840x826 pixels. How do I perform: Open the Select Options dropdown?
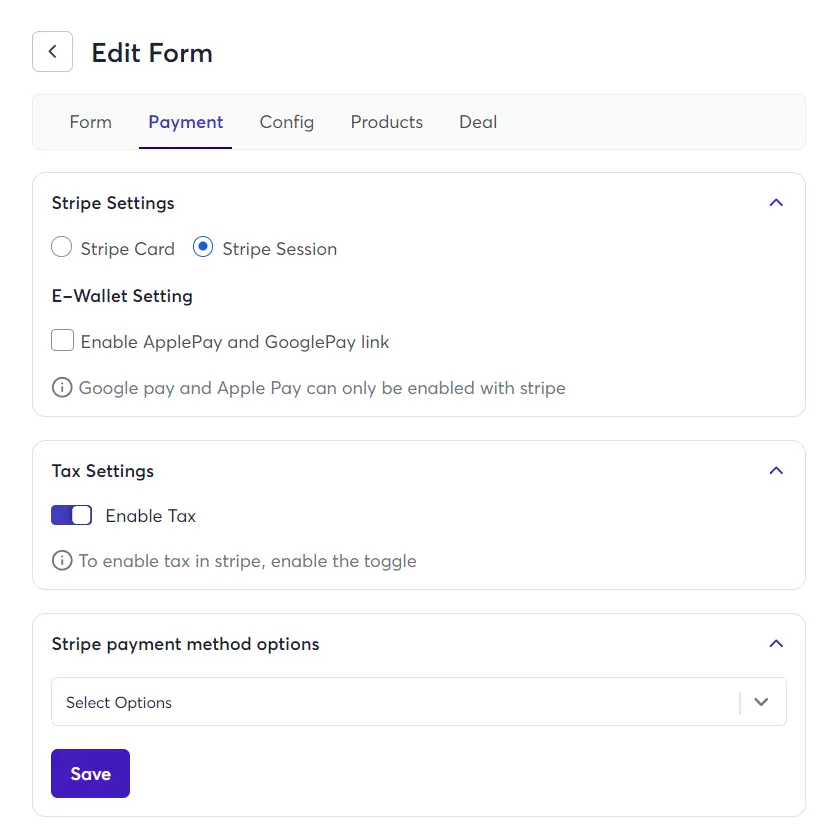click(400, 702)
